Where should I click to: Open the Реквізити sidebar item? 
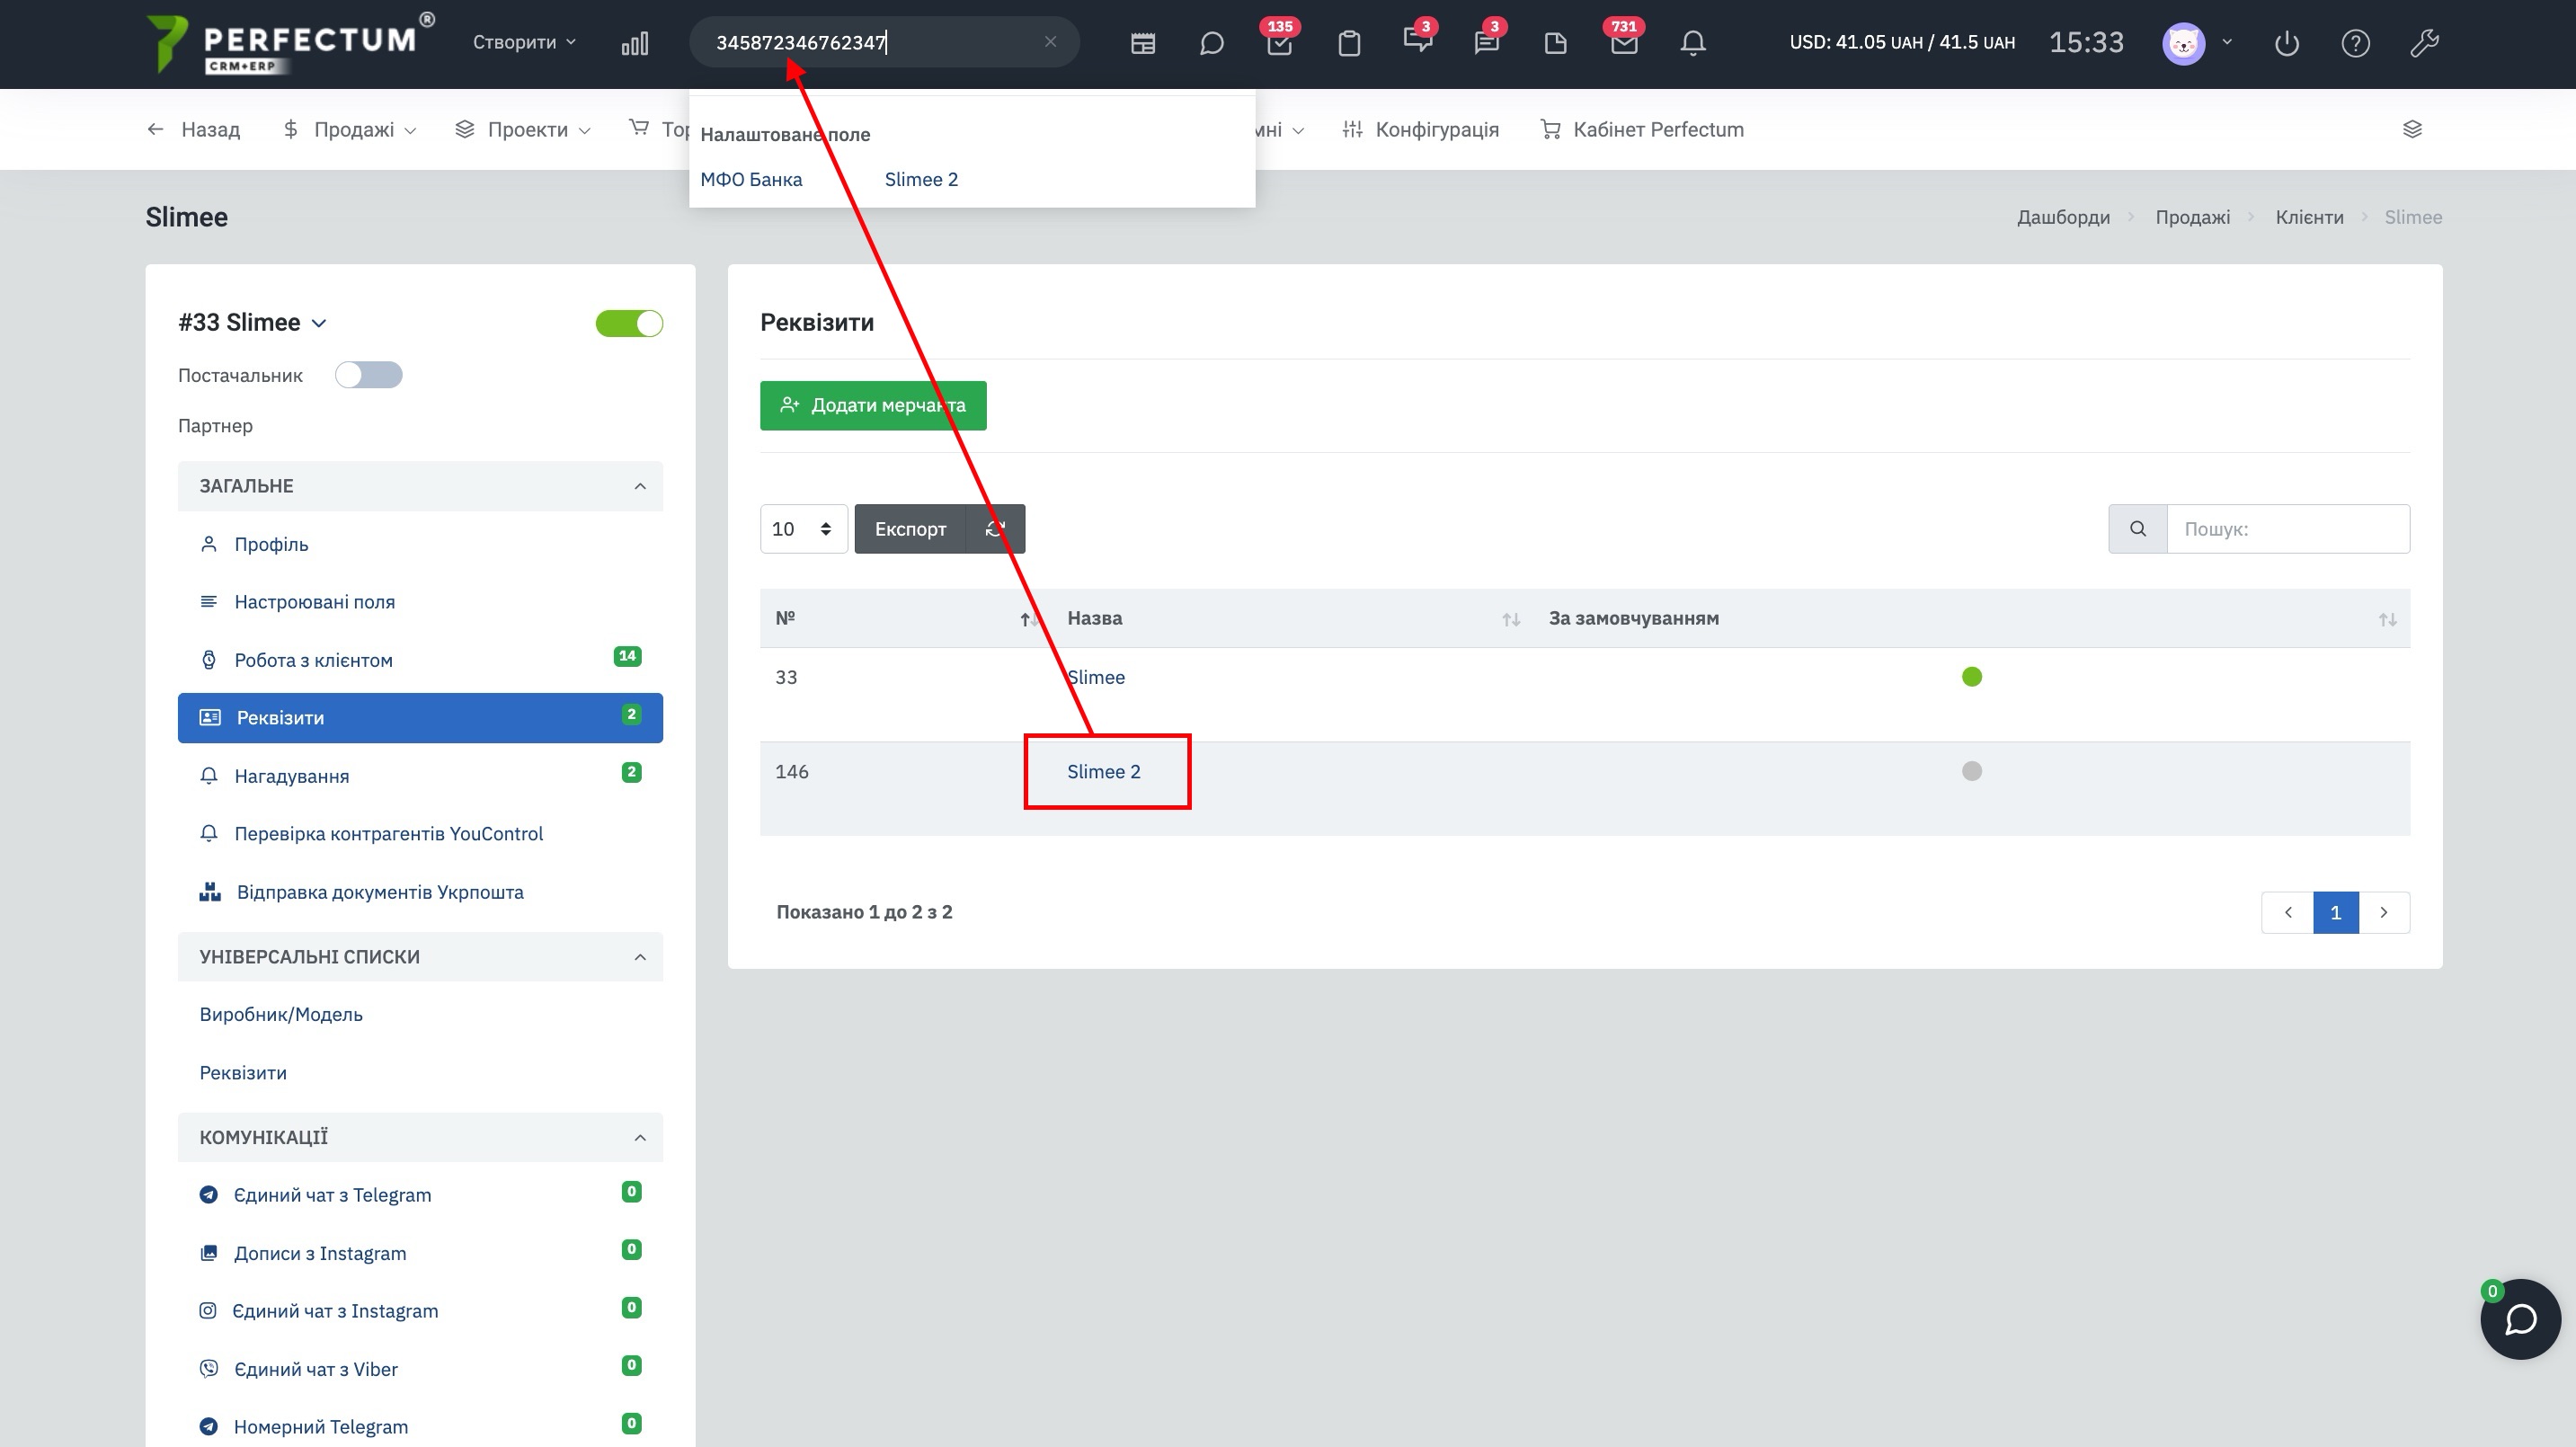420,718
